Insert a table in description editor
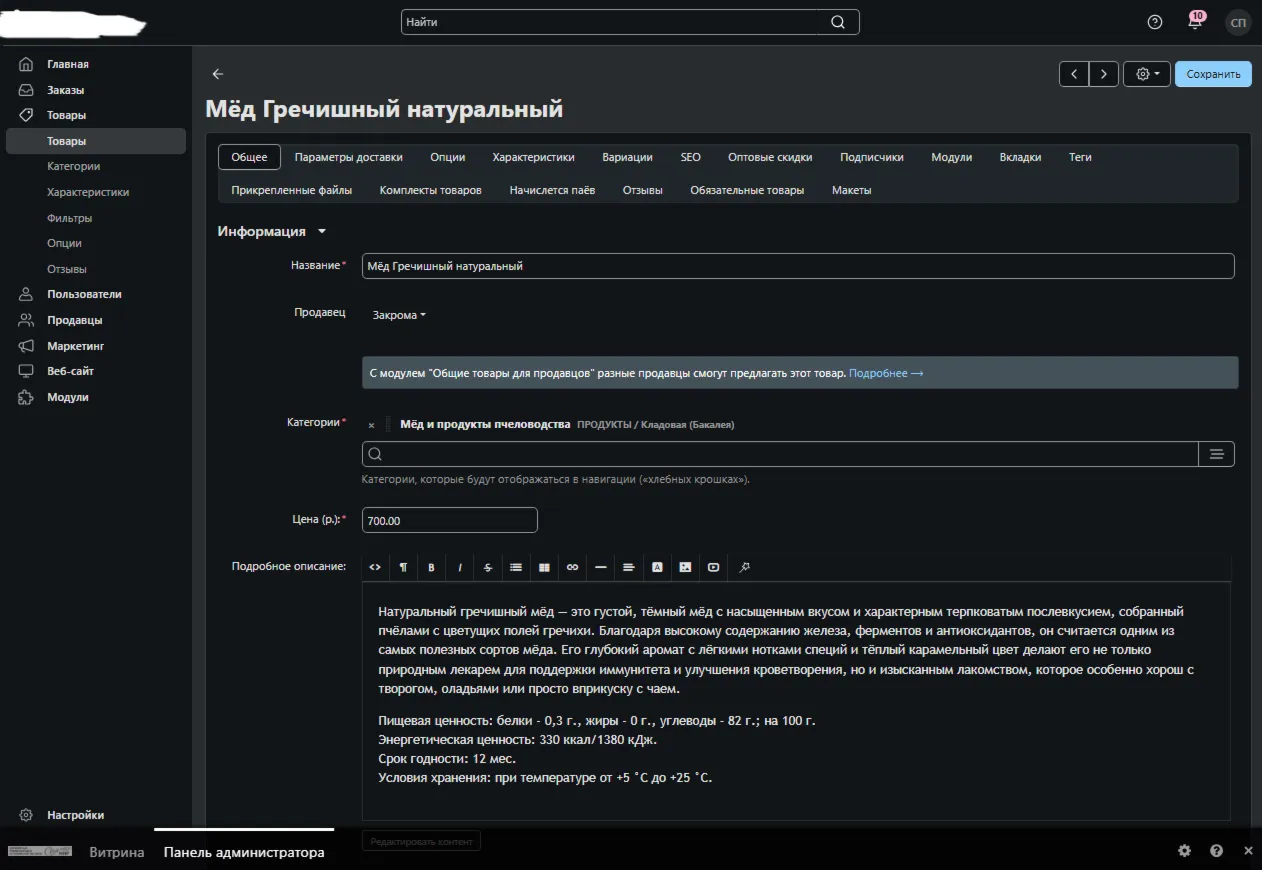Image resolution: width=1262 pixels, height=870 pixels. (544, 567)
